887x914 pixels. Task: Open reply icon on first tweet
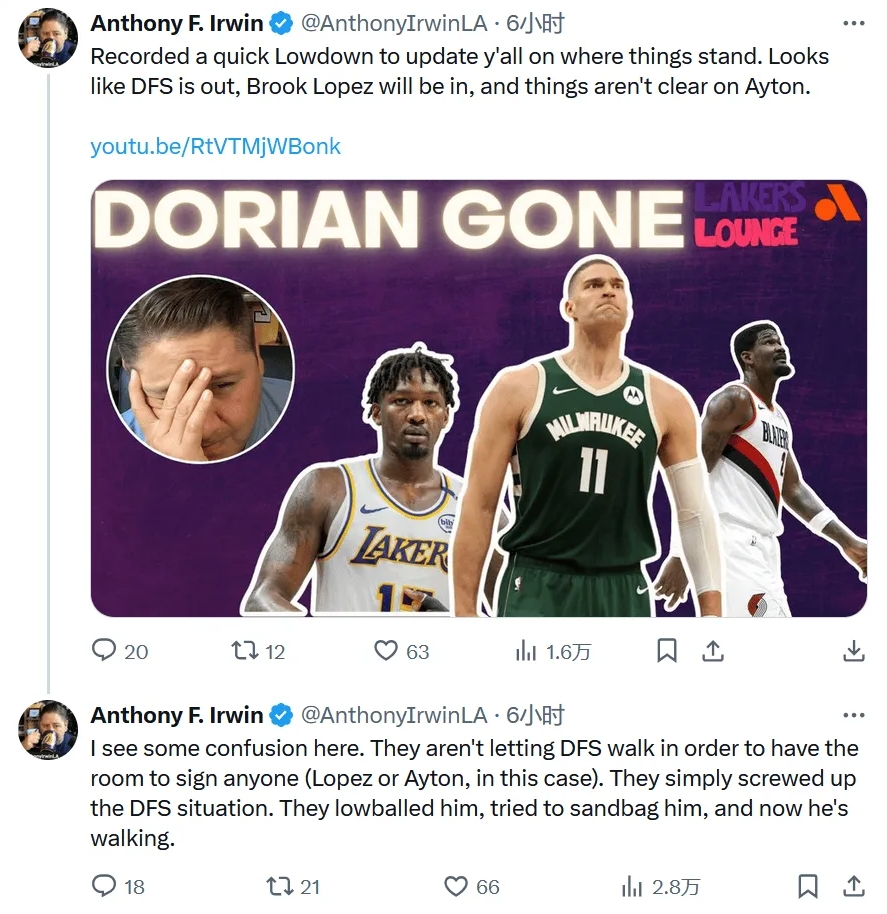(x=104, y=651)
